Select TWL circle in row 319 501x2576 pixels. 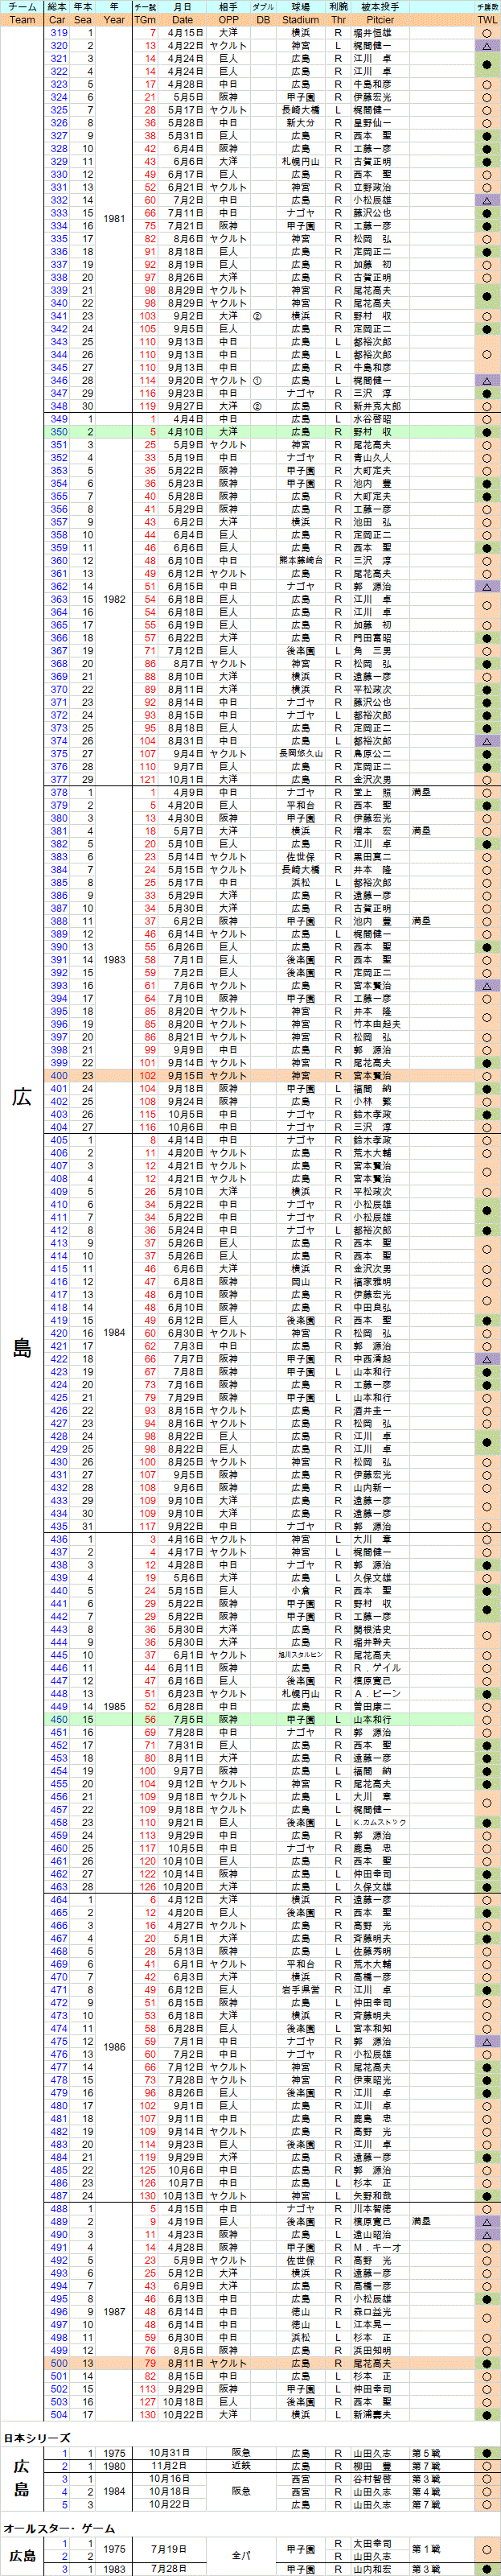pyautogui.click(x=486, y=33)
